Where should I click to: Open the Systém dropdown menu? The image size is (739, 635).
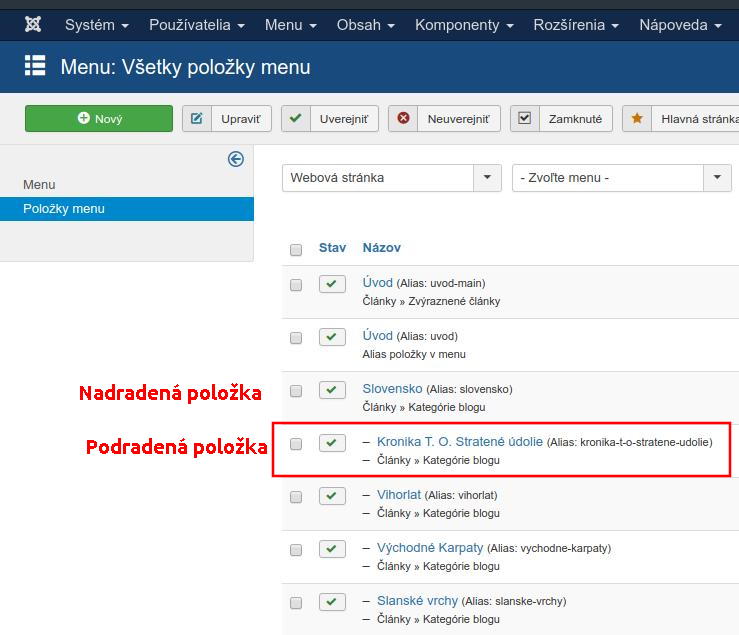coord(96,24)
